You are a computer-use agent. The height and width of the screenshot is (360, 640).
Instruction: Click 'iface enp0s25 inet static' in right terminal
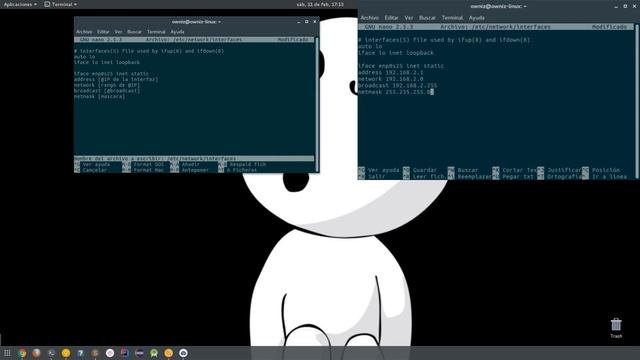[401, 66]
